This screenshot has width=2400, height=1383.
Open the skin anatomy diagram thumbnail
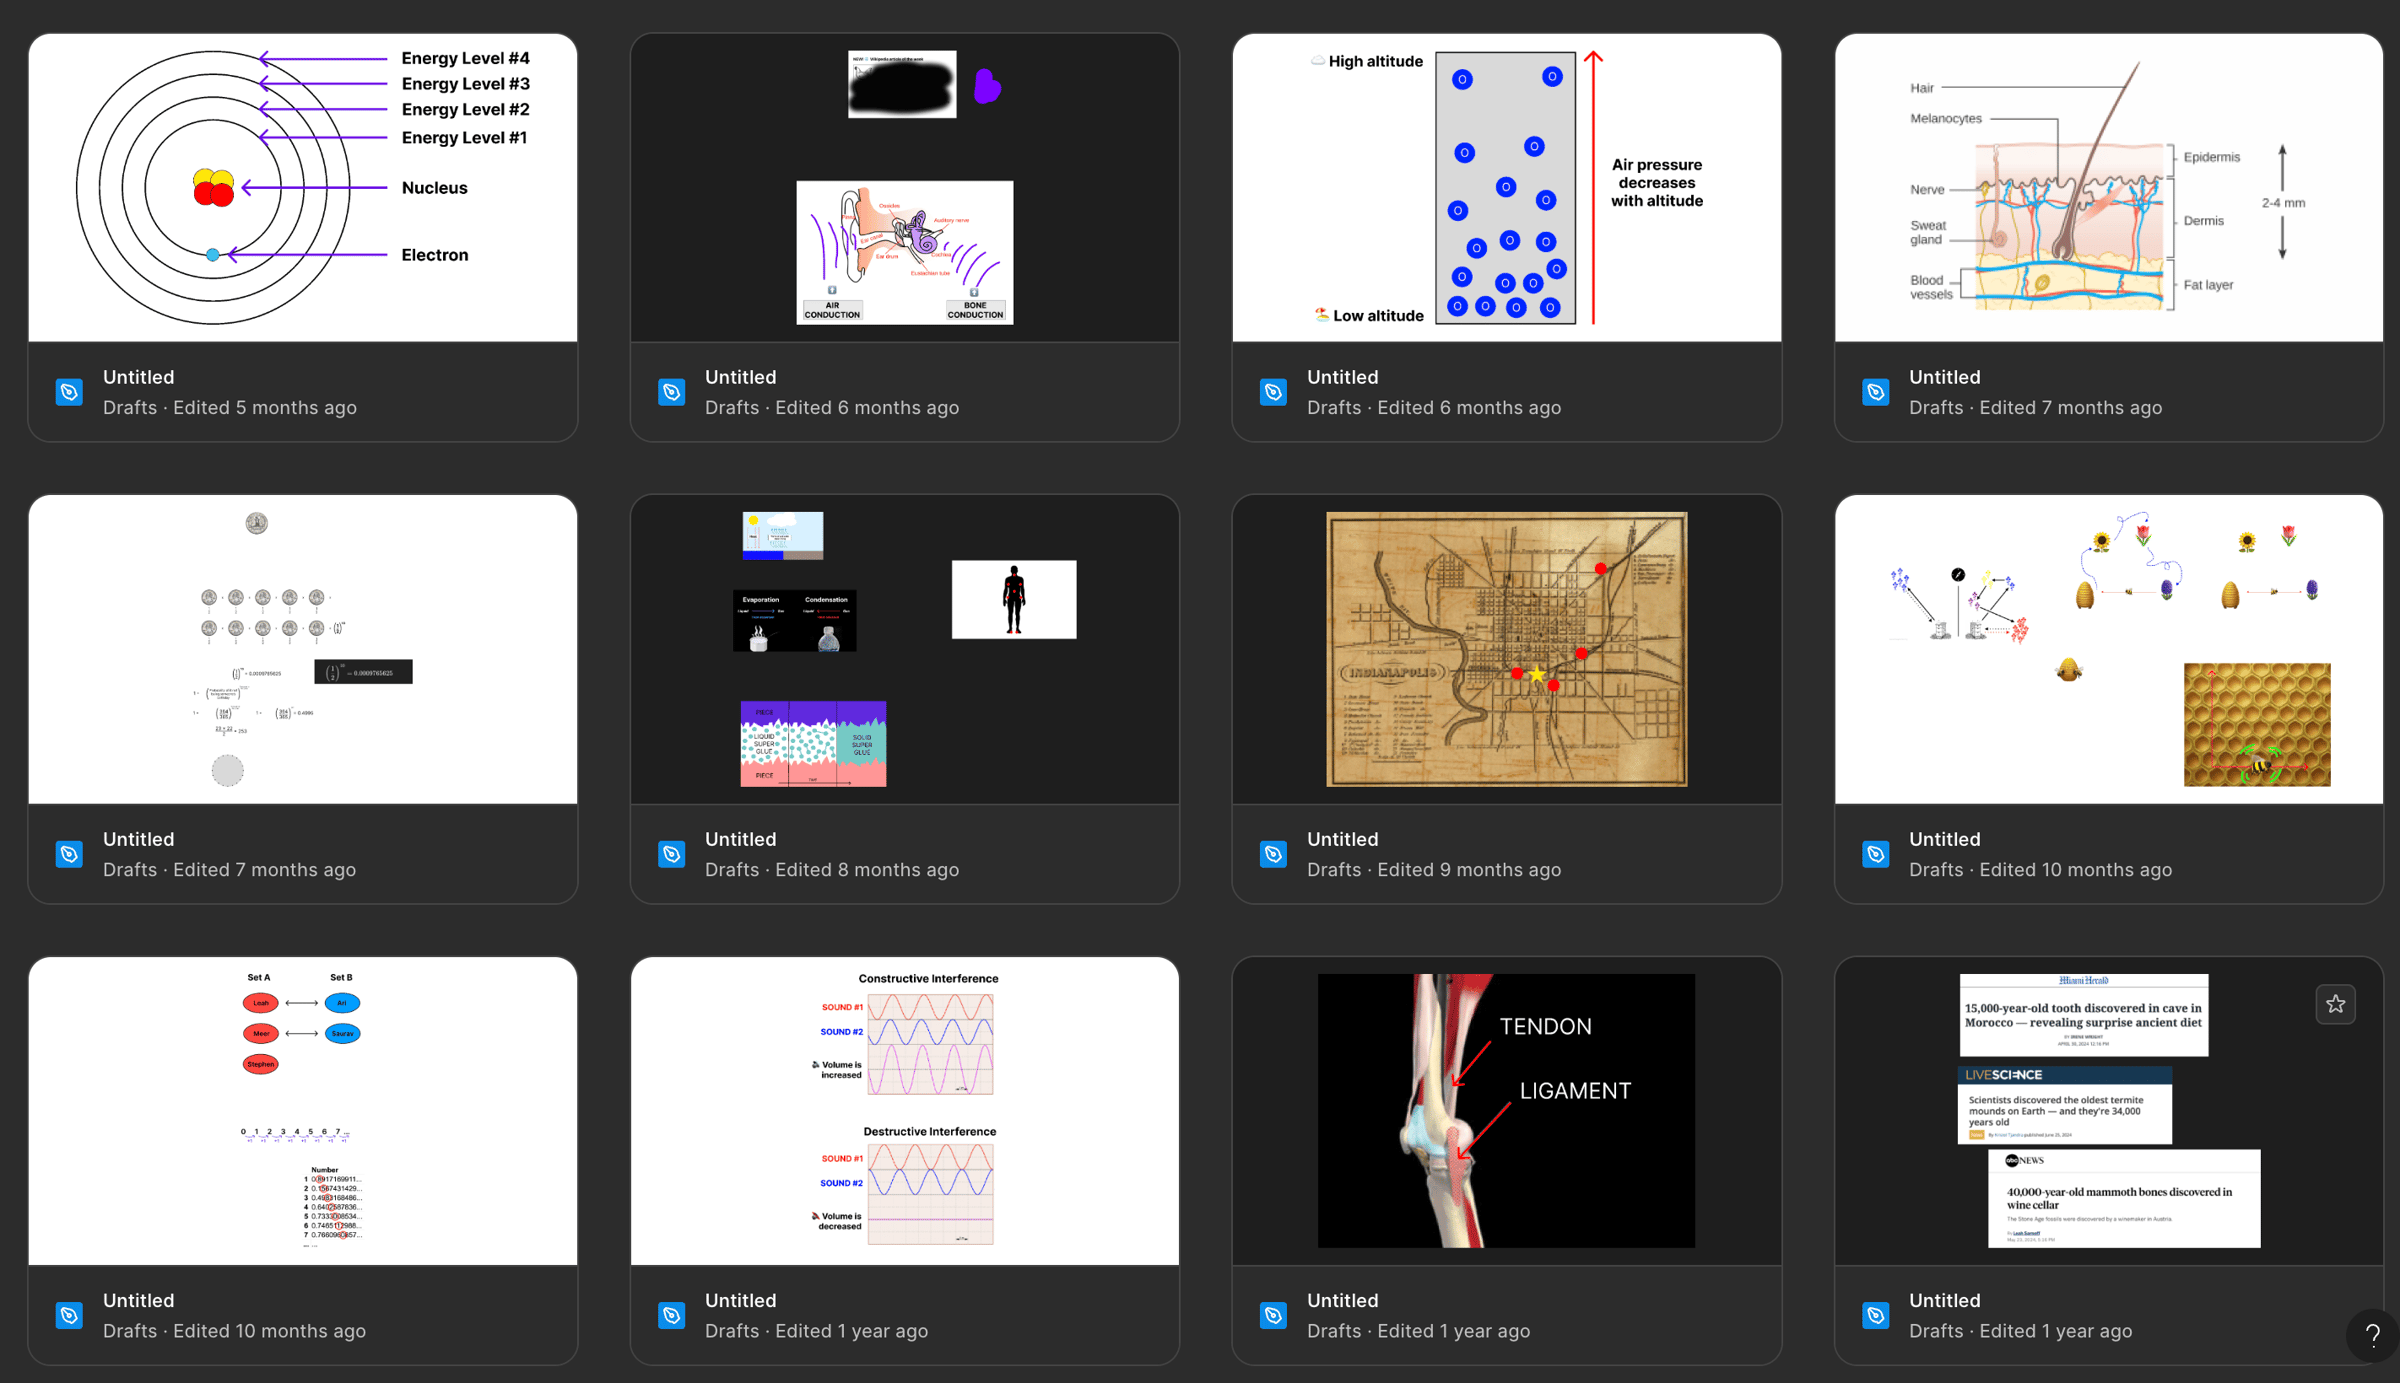coord(2108,188)
